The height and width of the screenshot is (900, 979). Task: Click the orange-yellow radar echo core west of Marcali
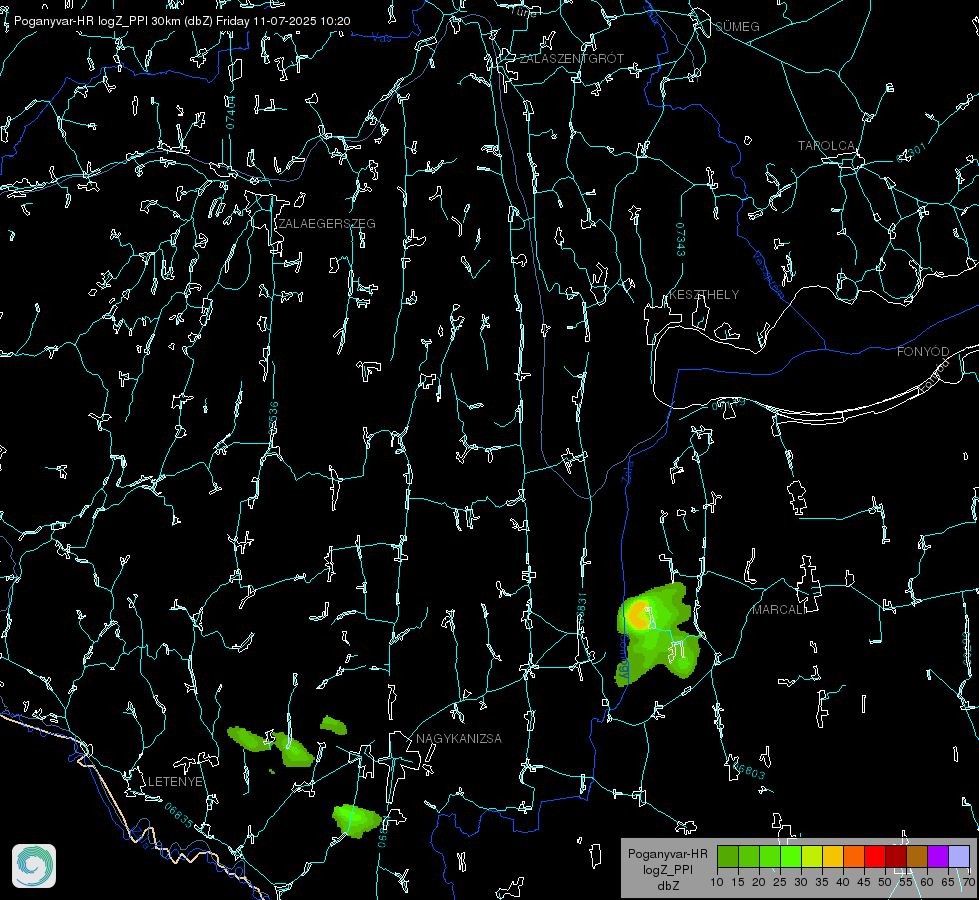pyautogui.click(x=638, y=615)
